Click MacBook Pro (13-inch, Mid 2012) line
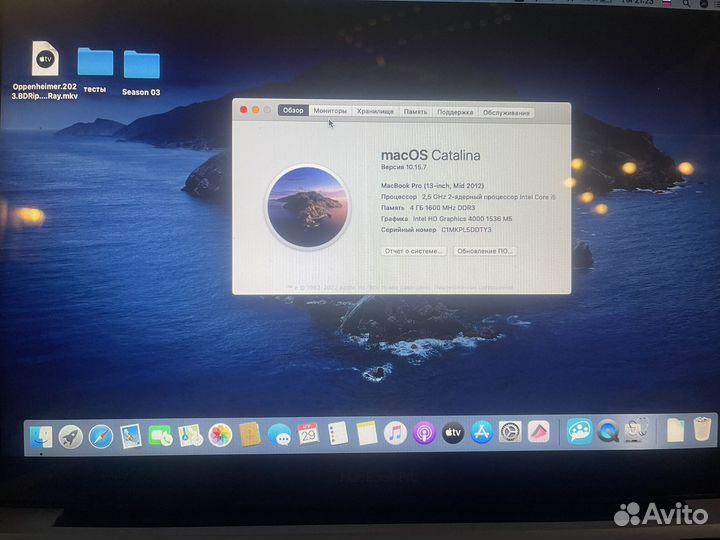 coord(433,186)
